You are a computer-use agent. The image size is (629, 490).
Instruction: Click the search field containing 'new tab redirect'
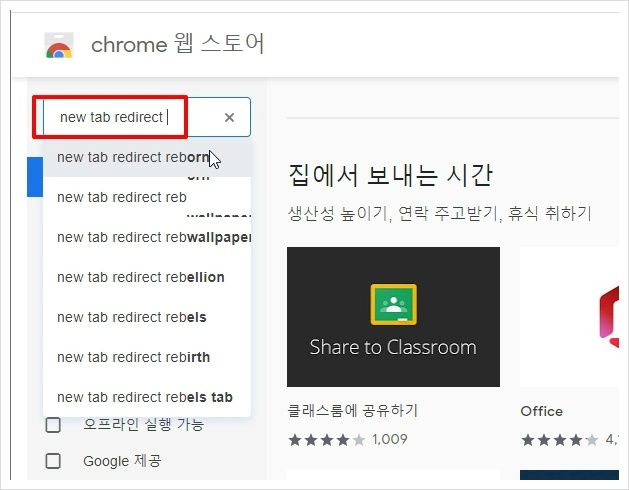147,117
